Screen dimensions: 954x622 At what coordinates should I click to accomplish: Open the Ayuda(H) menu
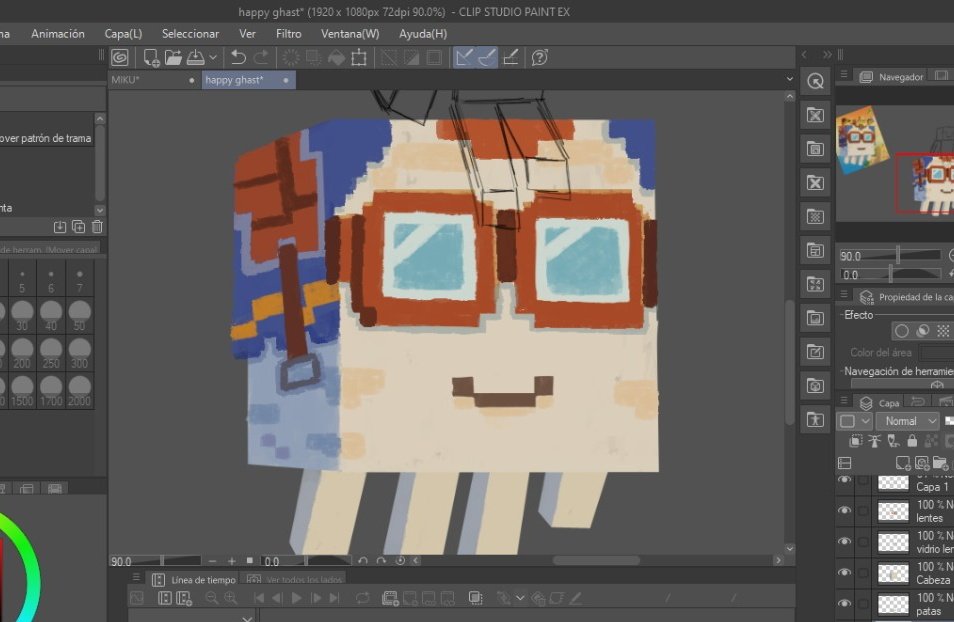coord(423,34)
